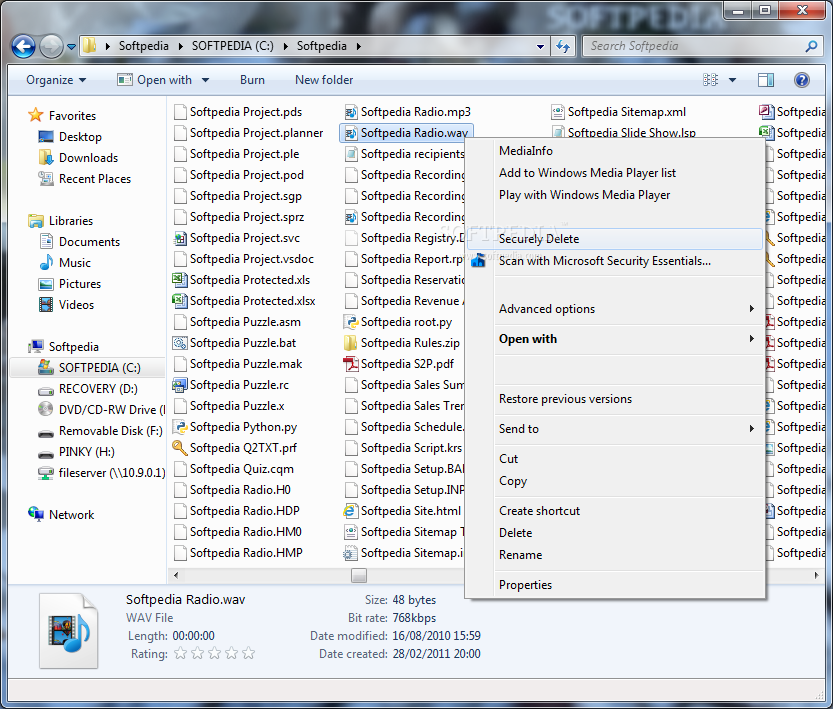The height and width of the screenshot is (709, 833).
Task: Click the Music library icon
Action: (x=46, y=262)
